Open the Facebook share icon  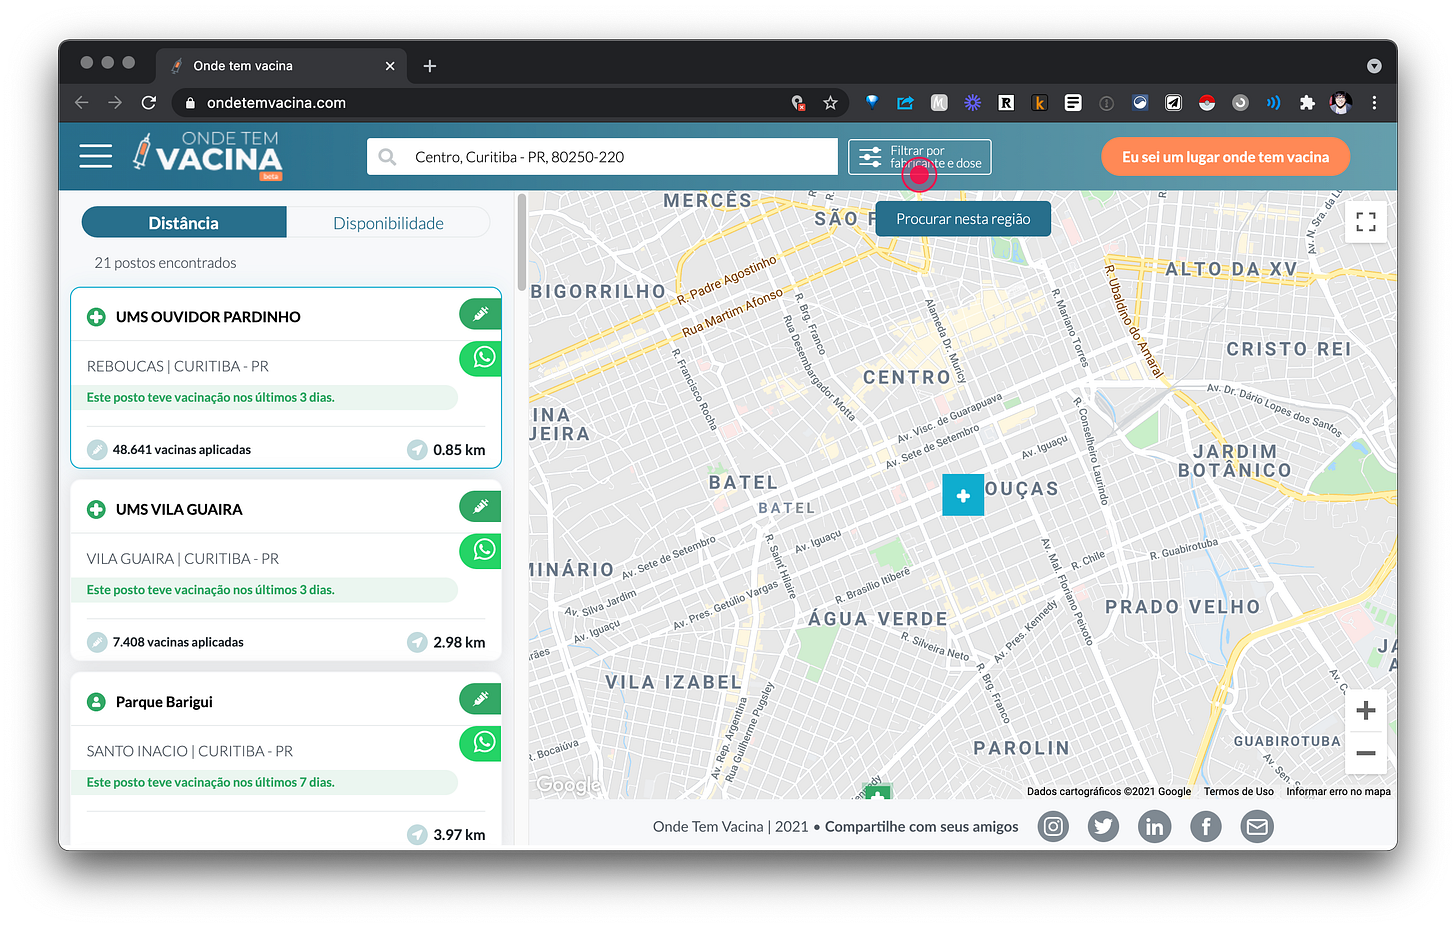[x=1206, y=826]
